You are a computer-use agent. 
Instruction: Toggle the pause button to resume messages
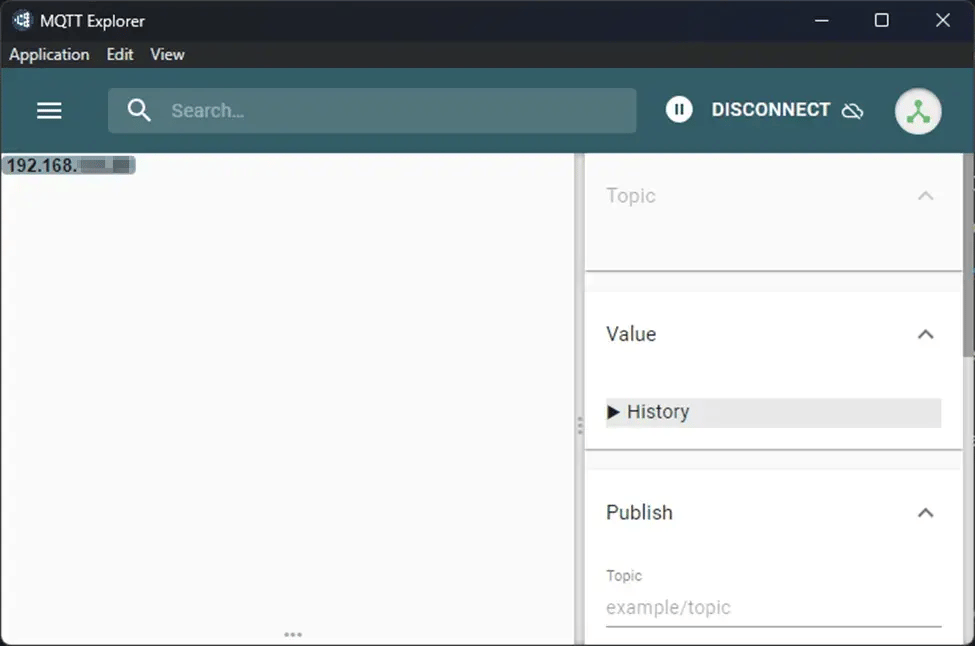pyautogui.click(x=679, y=109)
